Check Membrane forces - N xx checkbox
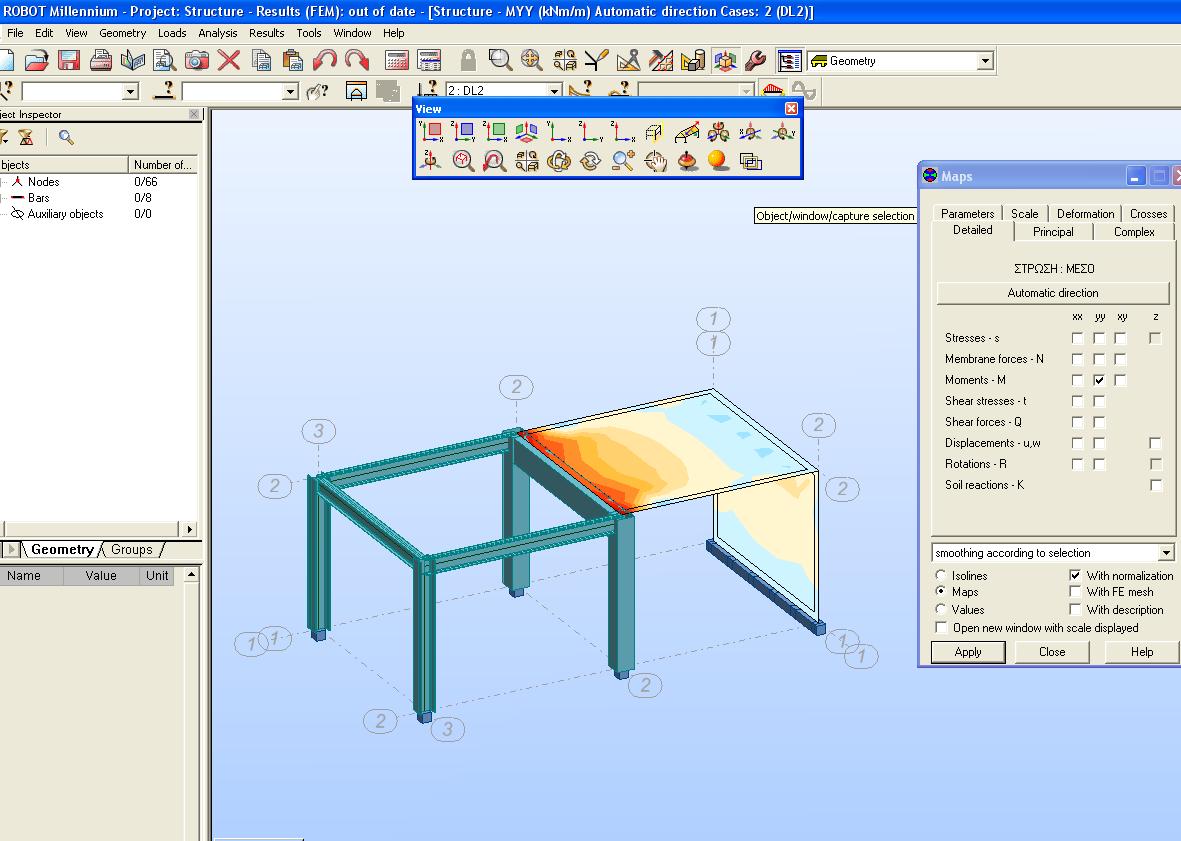Viewport: 1181px width, 841px height. tap(1078, 359)
